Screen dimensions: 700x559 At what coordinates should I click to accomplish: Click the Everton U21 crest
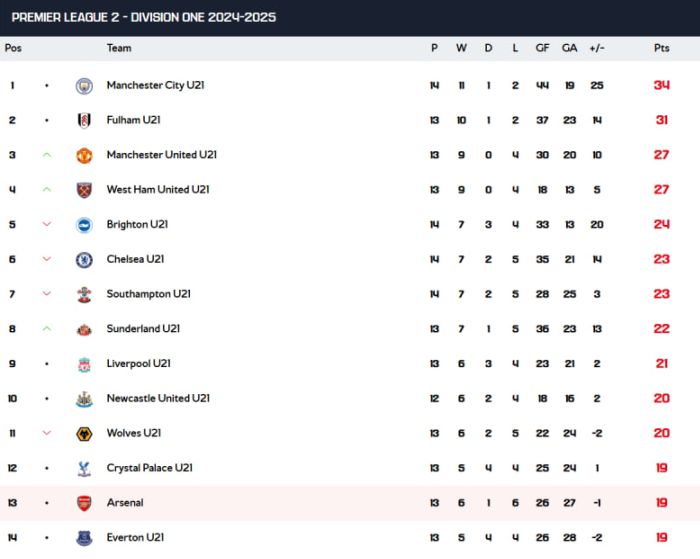(84, 538)
